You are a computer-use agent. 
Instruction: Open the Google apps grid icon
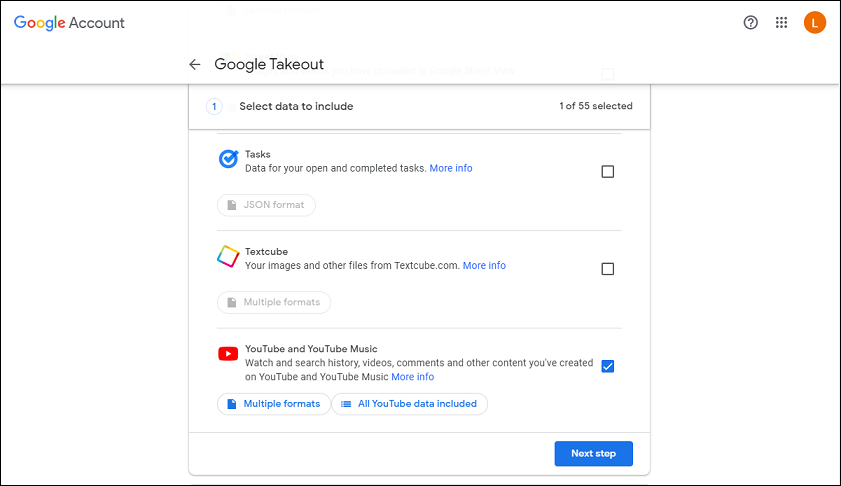pyautogui.click(x=781, y=23)
